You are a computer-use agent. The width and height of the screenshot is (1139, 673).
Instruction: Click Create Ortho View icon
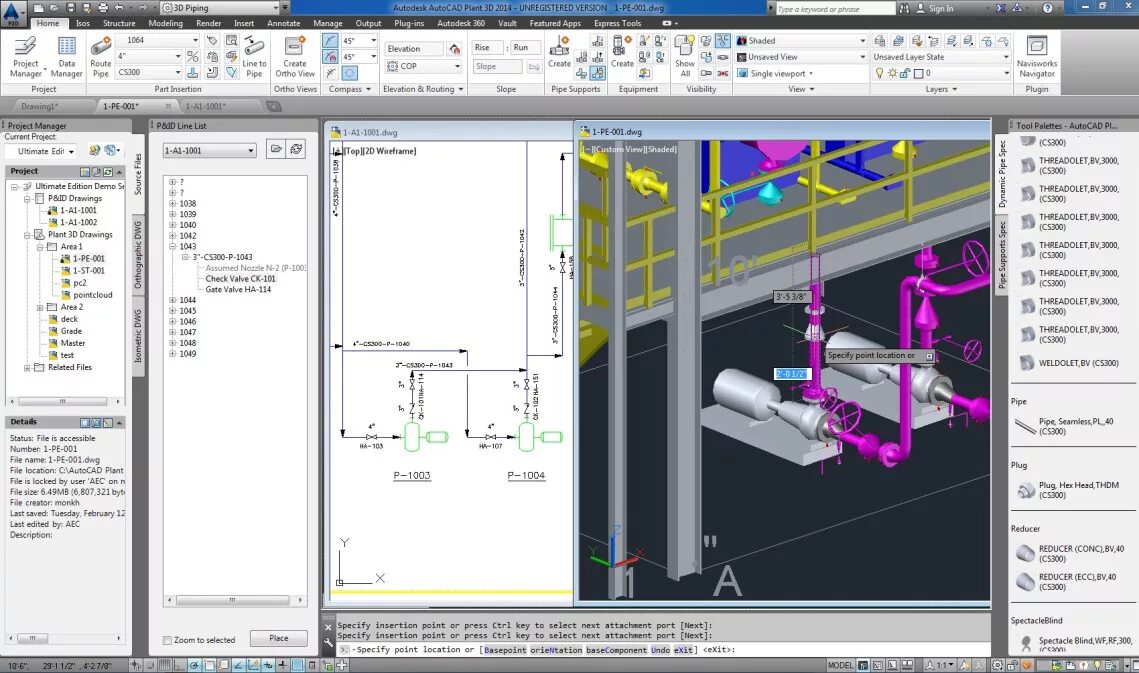click(x=295, y=57)
